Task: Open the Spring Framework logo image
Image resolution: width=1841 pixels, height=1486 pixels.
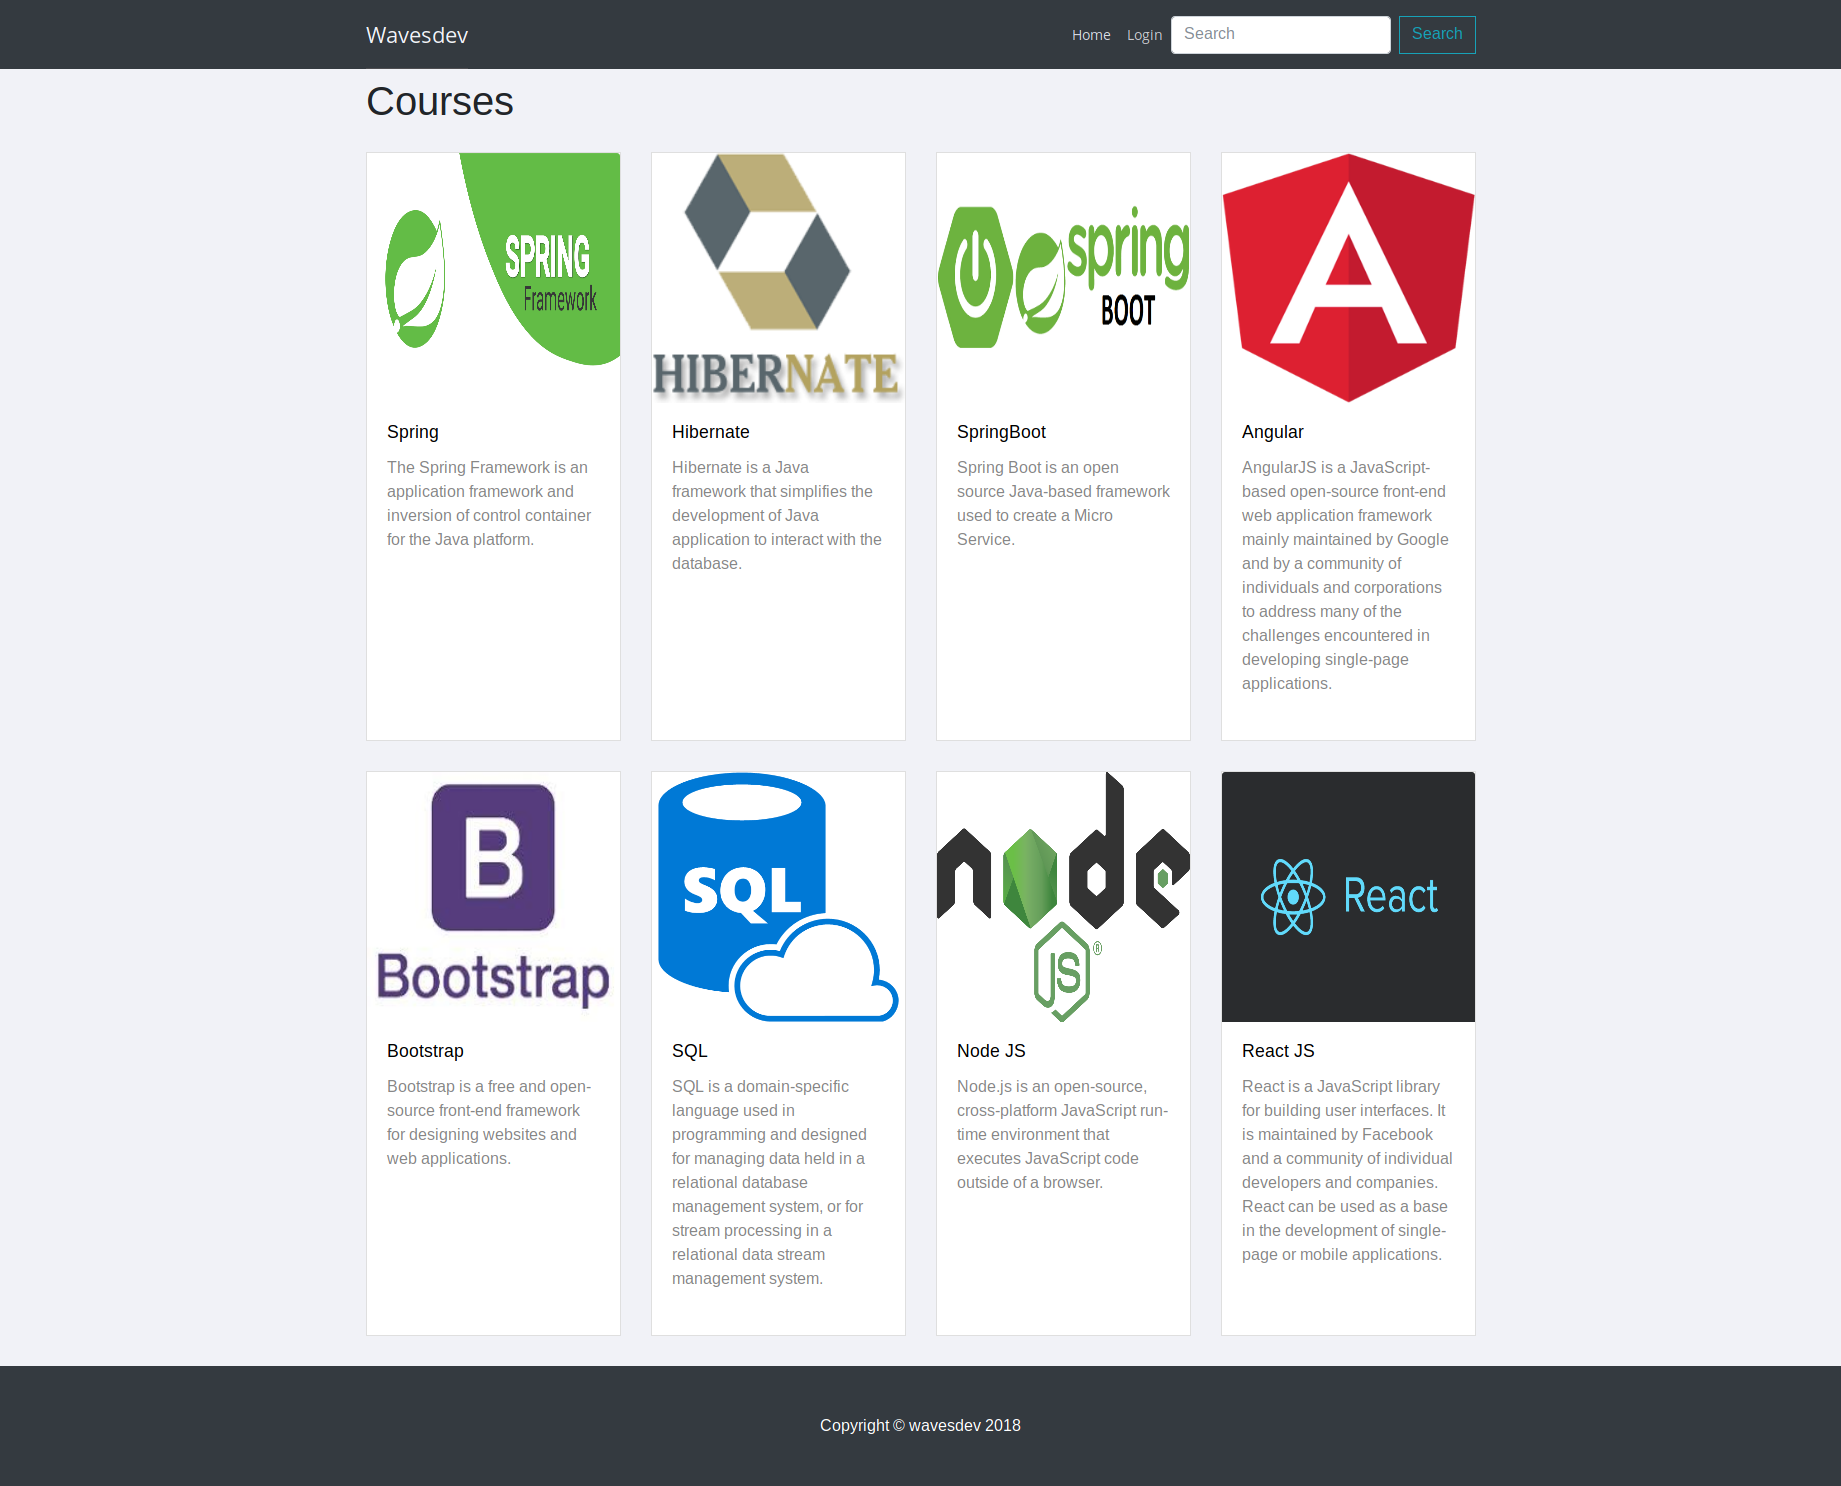Action: [493, 278]
